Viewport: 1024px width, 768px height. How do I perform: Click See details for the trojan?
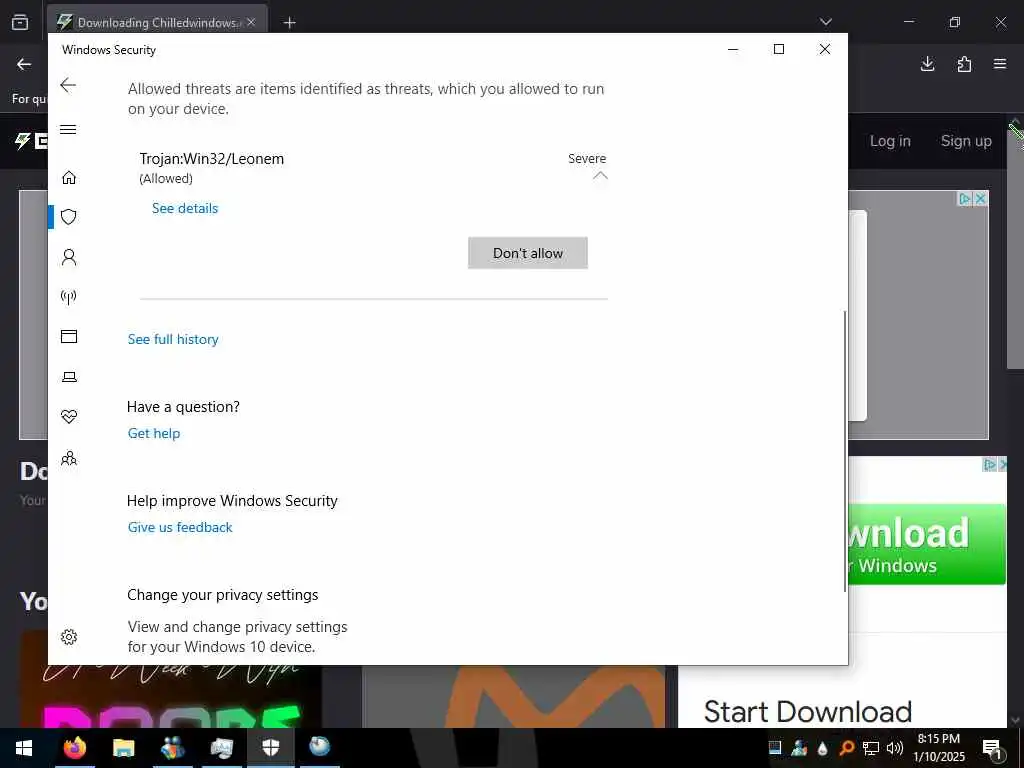click(x=185, y=208)
